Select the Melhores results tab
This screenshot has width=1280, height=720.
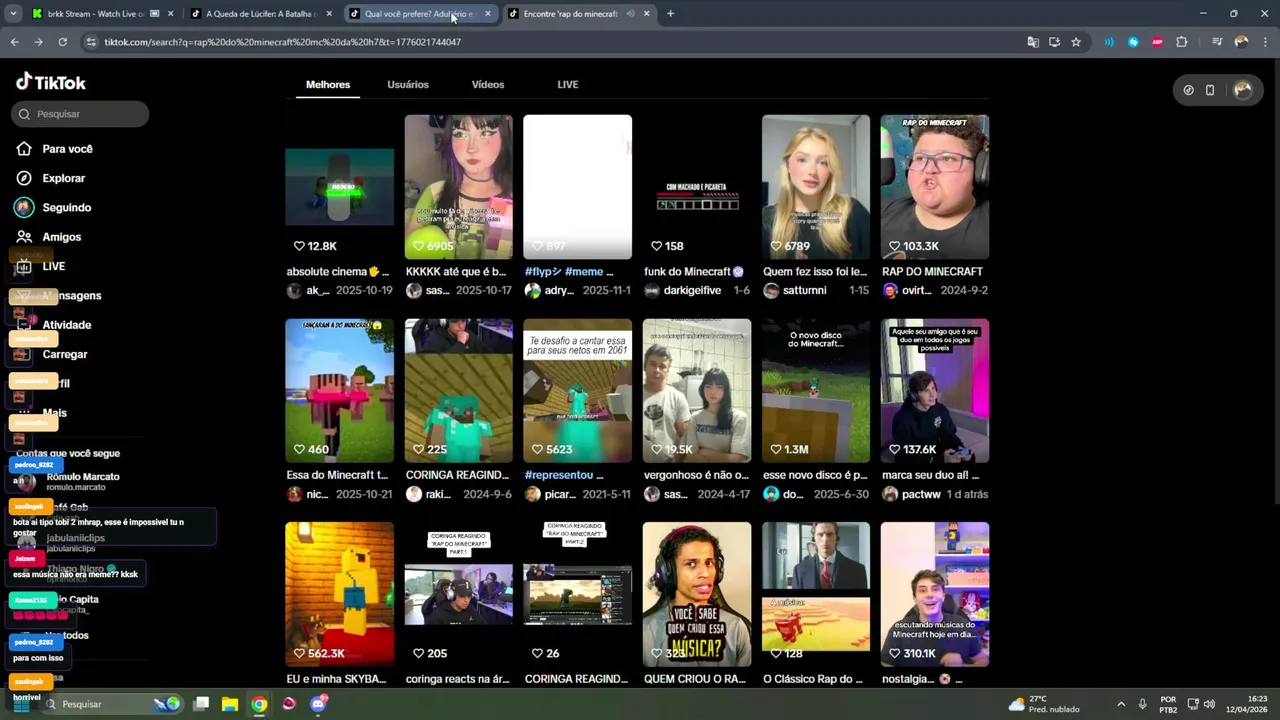(x=328, y=85)
